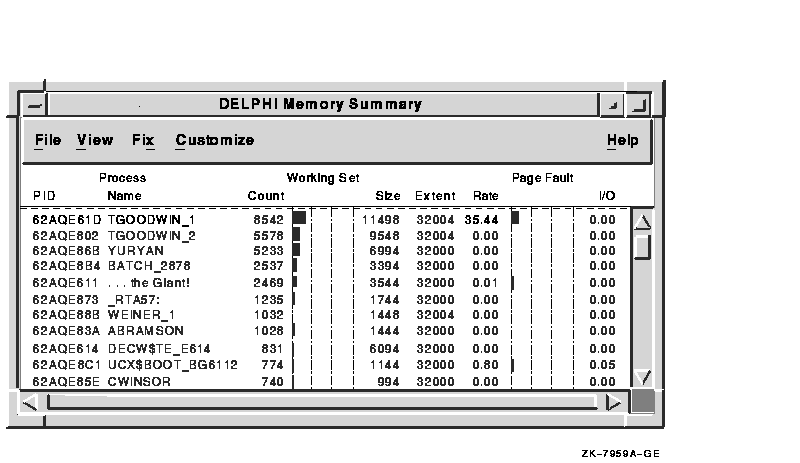Image resolution: width=800 pixels, height=463 pixels.
Task: Open the Help menu
Action: tap(622, 140)
